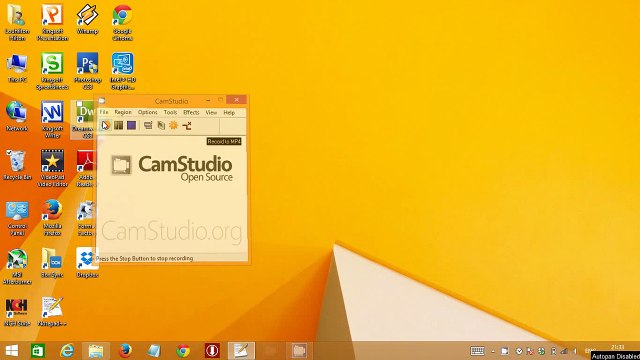
Task: Pause the recording in CamStudio
Action: coord(118,125)
